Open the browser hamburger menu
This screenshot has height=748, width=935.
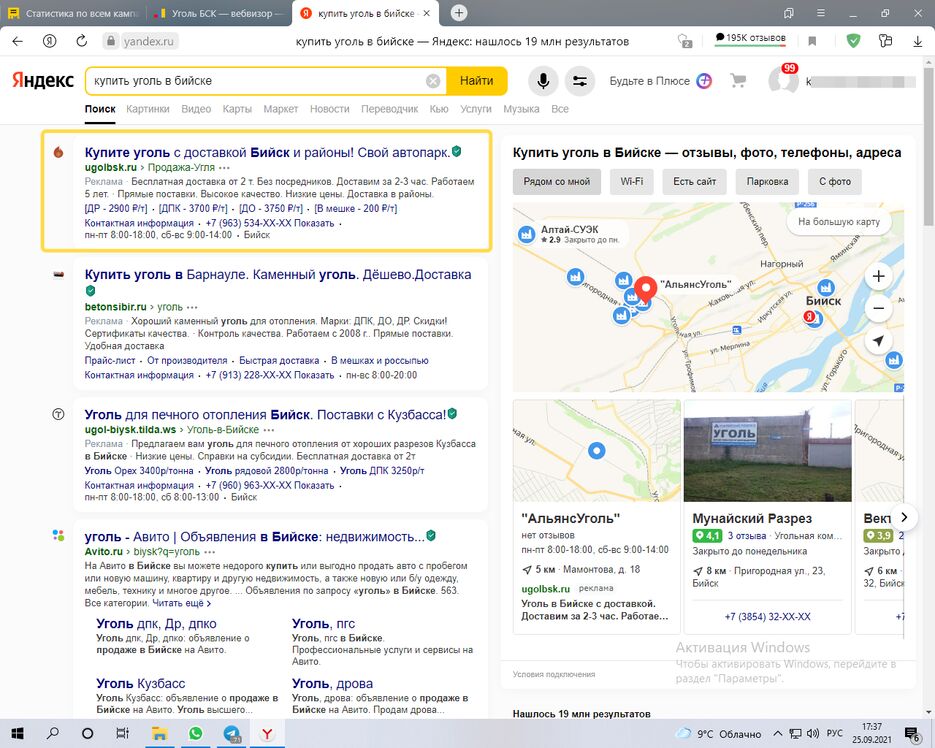821,13
